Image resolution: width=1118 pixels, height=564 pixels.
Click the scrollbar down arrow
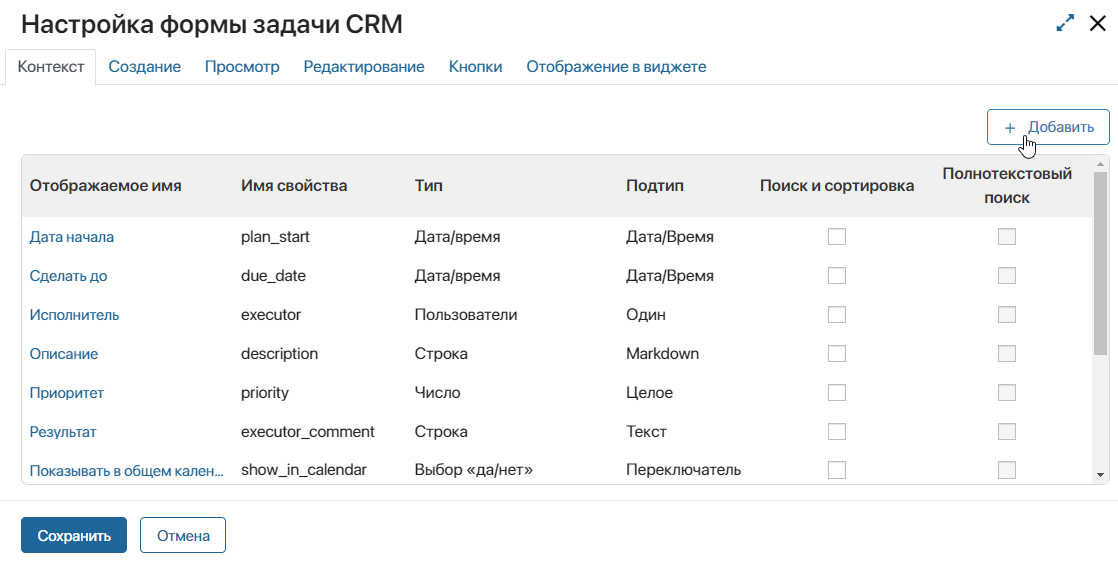1100,475
